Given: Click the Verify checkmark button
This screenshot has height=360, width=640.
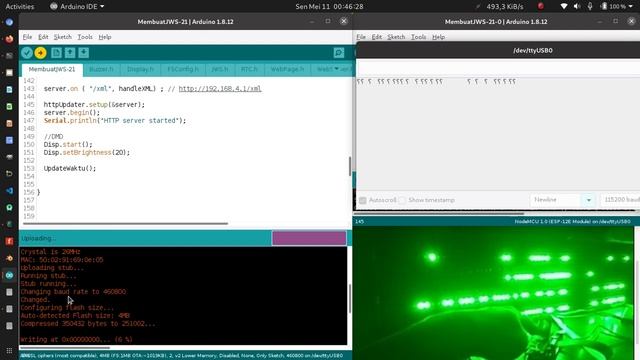Looking at the screenshot, I should [27, 53].
